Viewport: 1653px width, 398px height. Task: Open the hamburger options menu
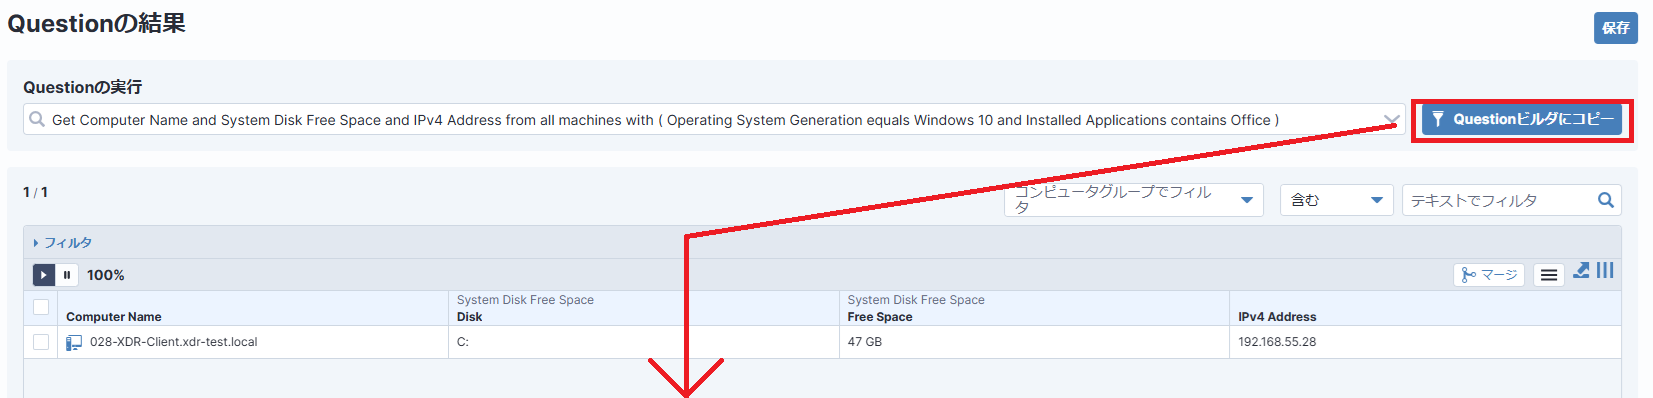[1549, 275]
